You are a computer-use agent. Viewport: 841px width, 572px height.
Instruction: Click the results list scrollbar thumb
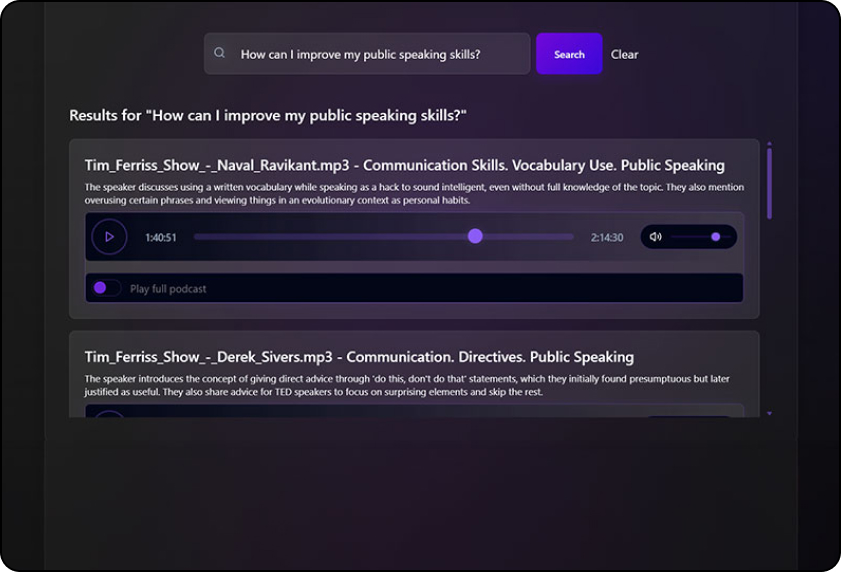coord(769,184)
